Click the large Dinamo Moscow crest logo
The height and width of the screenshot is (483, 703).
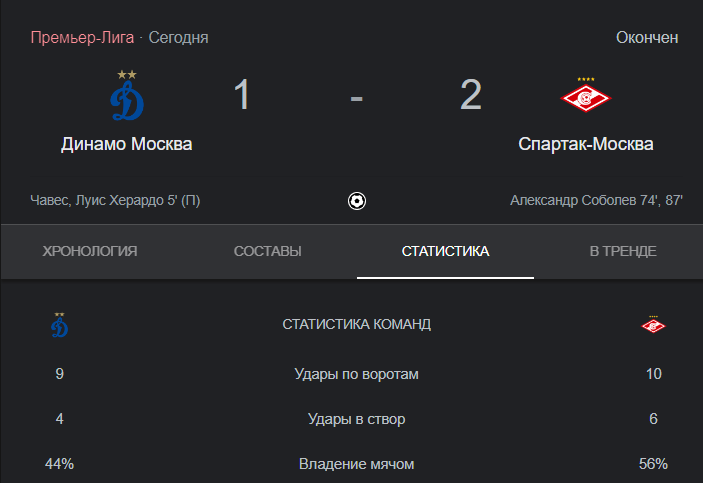[x=127, y=95]
